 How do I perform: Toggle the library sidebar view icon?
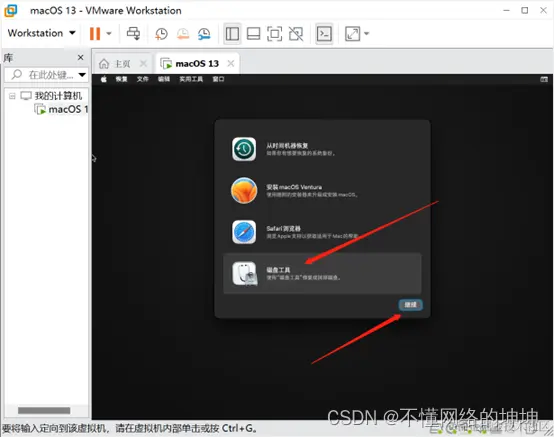coord(232,34)
